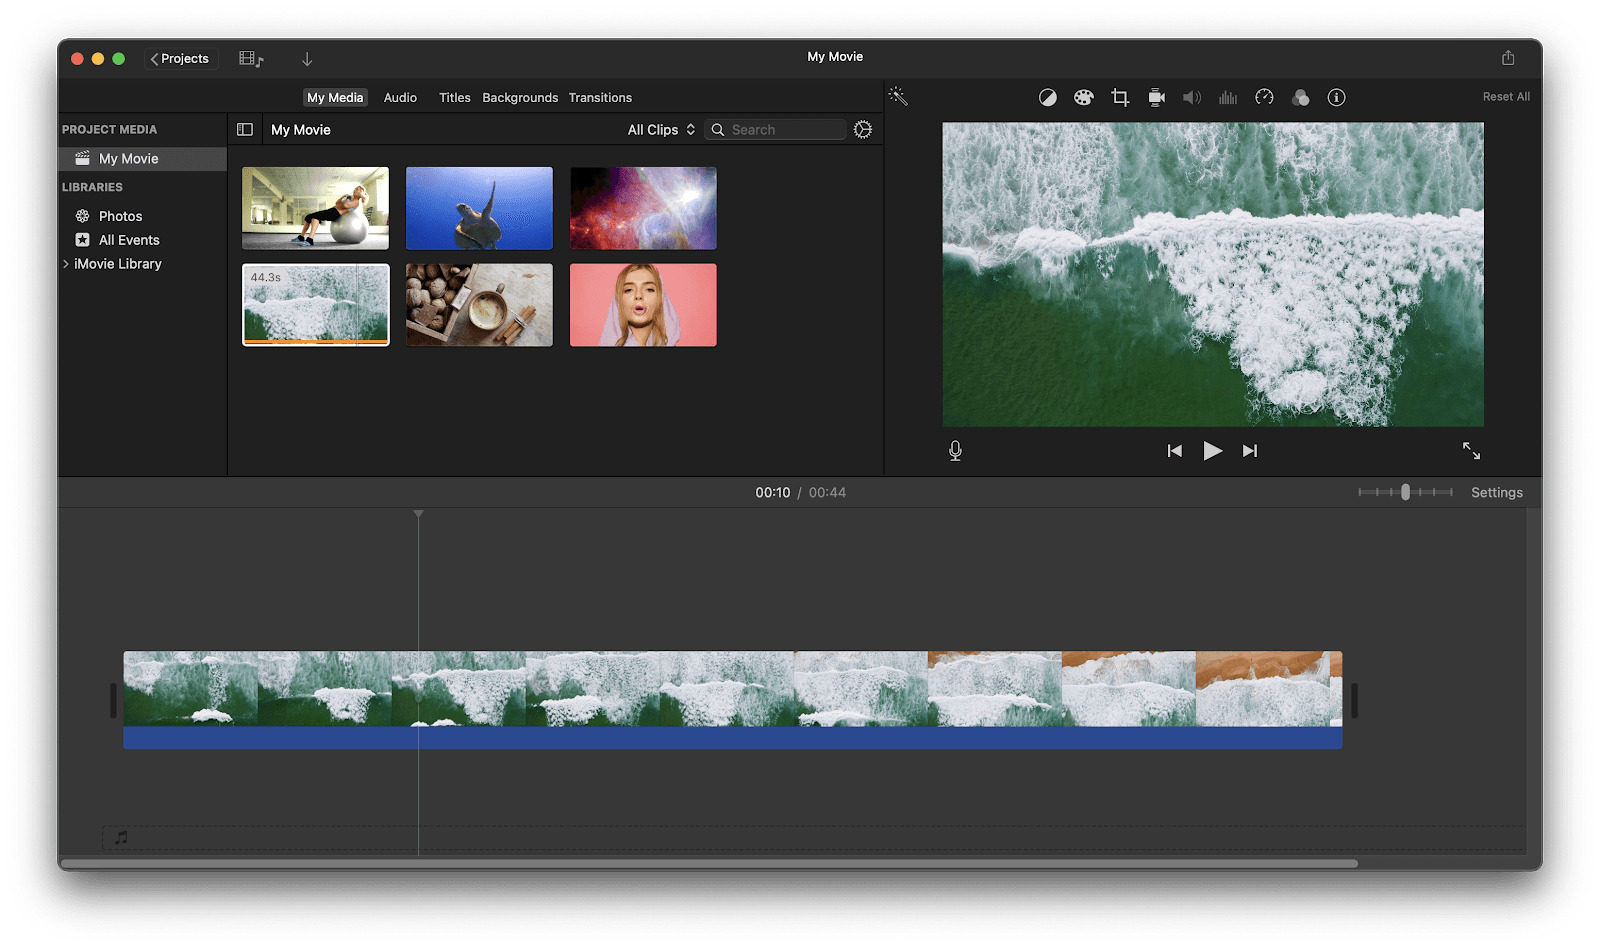Play the wave clip in the viewer

pos(1212,450)
